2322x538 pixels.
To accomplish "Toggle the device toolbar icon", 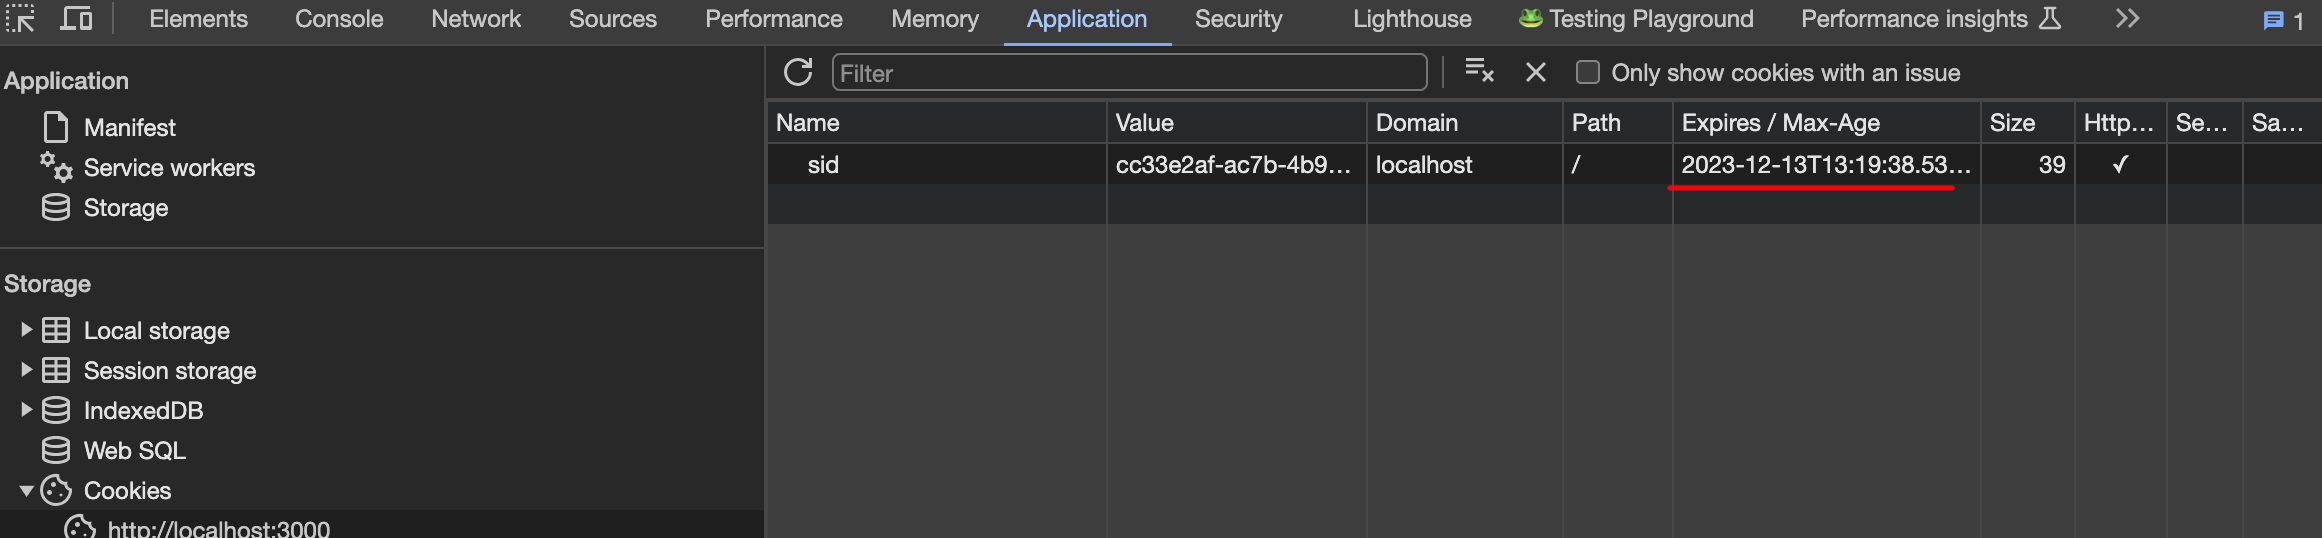I will coord(76,18).
